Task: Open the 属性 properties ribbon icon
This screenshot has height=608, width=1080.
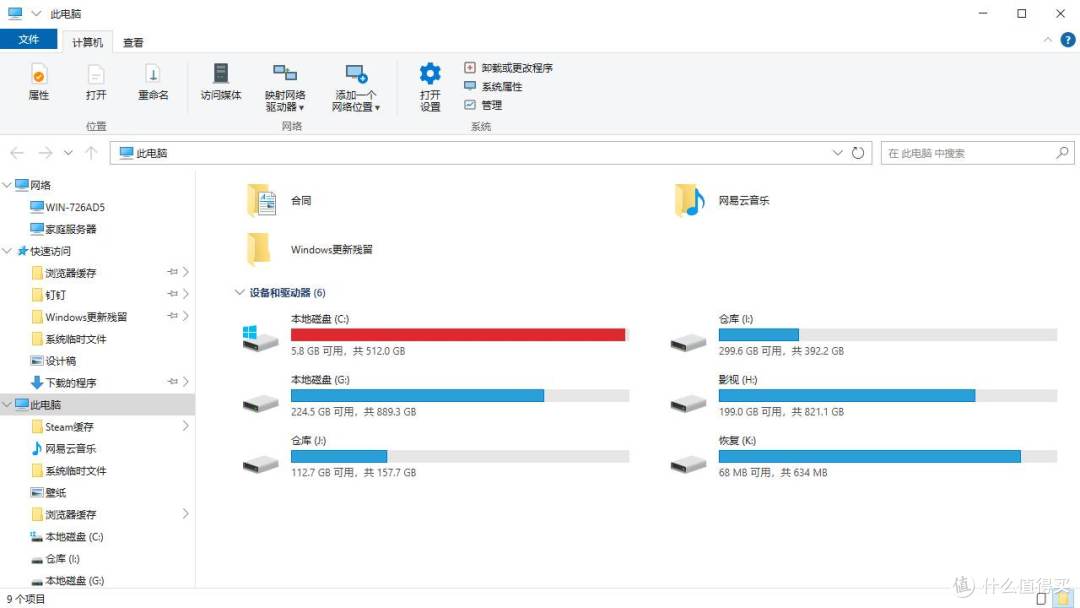Action: (x=39, y=82)
